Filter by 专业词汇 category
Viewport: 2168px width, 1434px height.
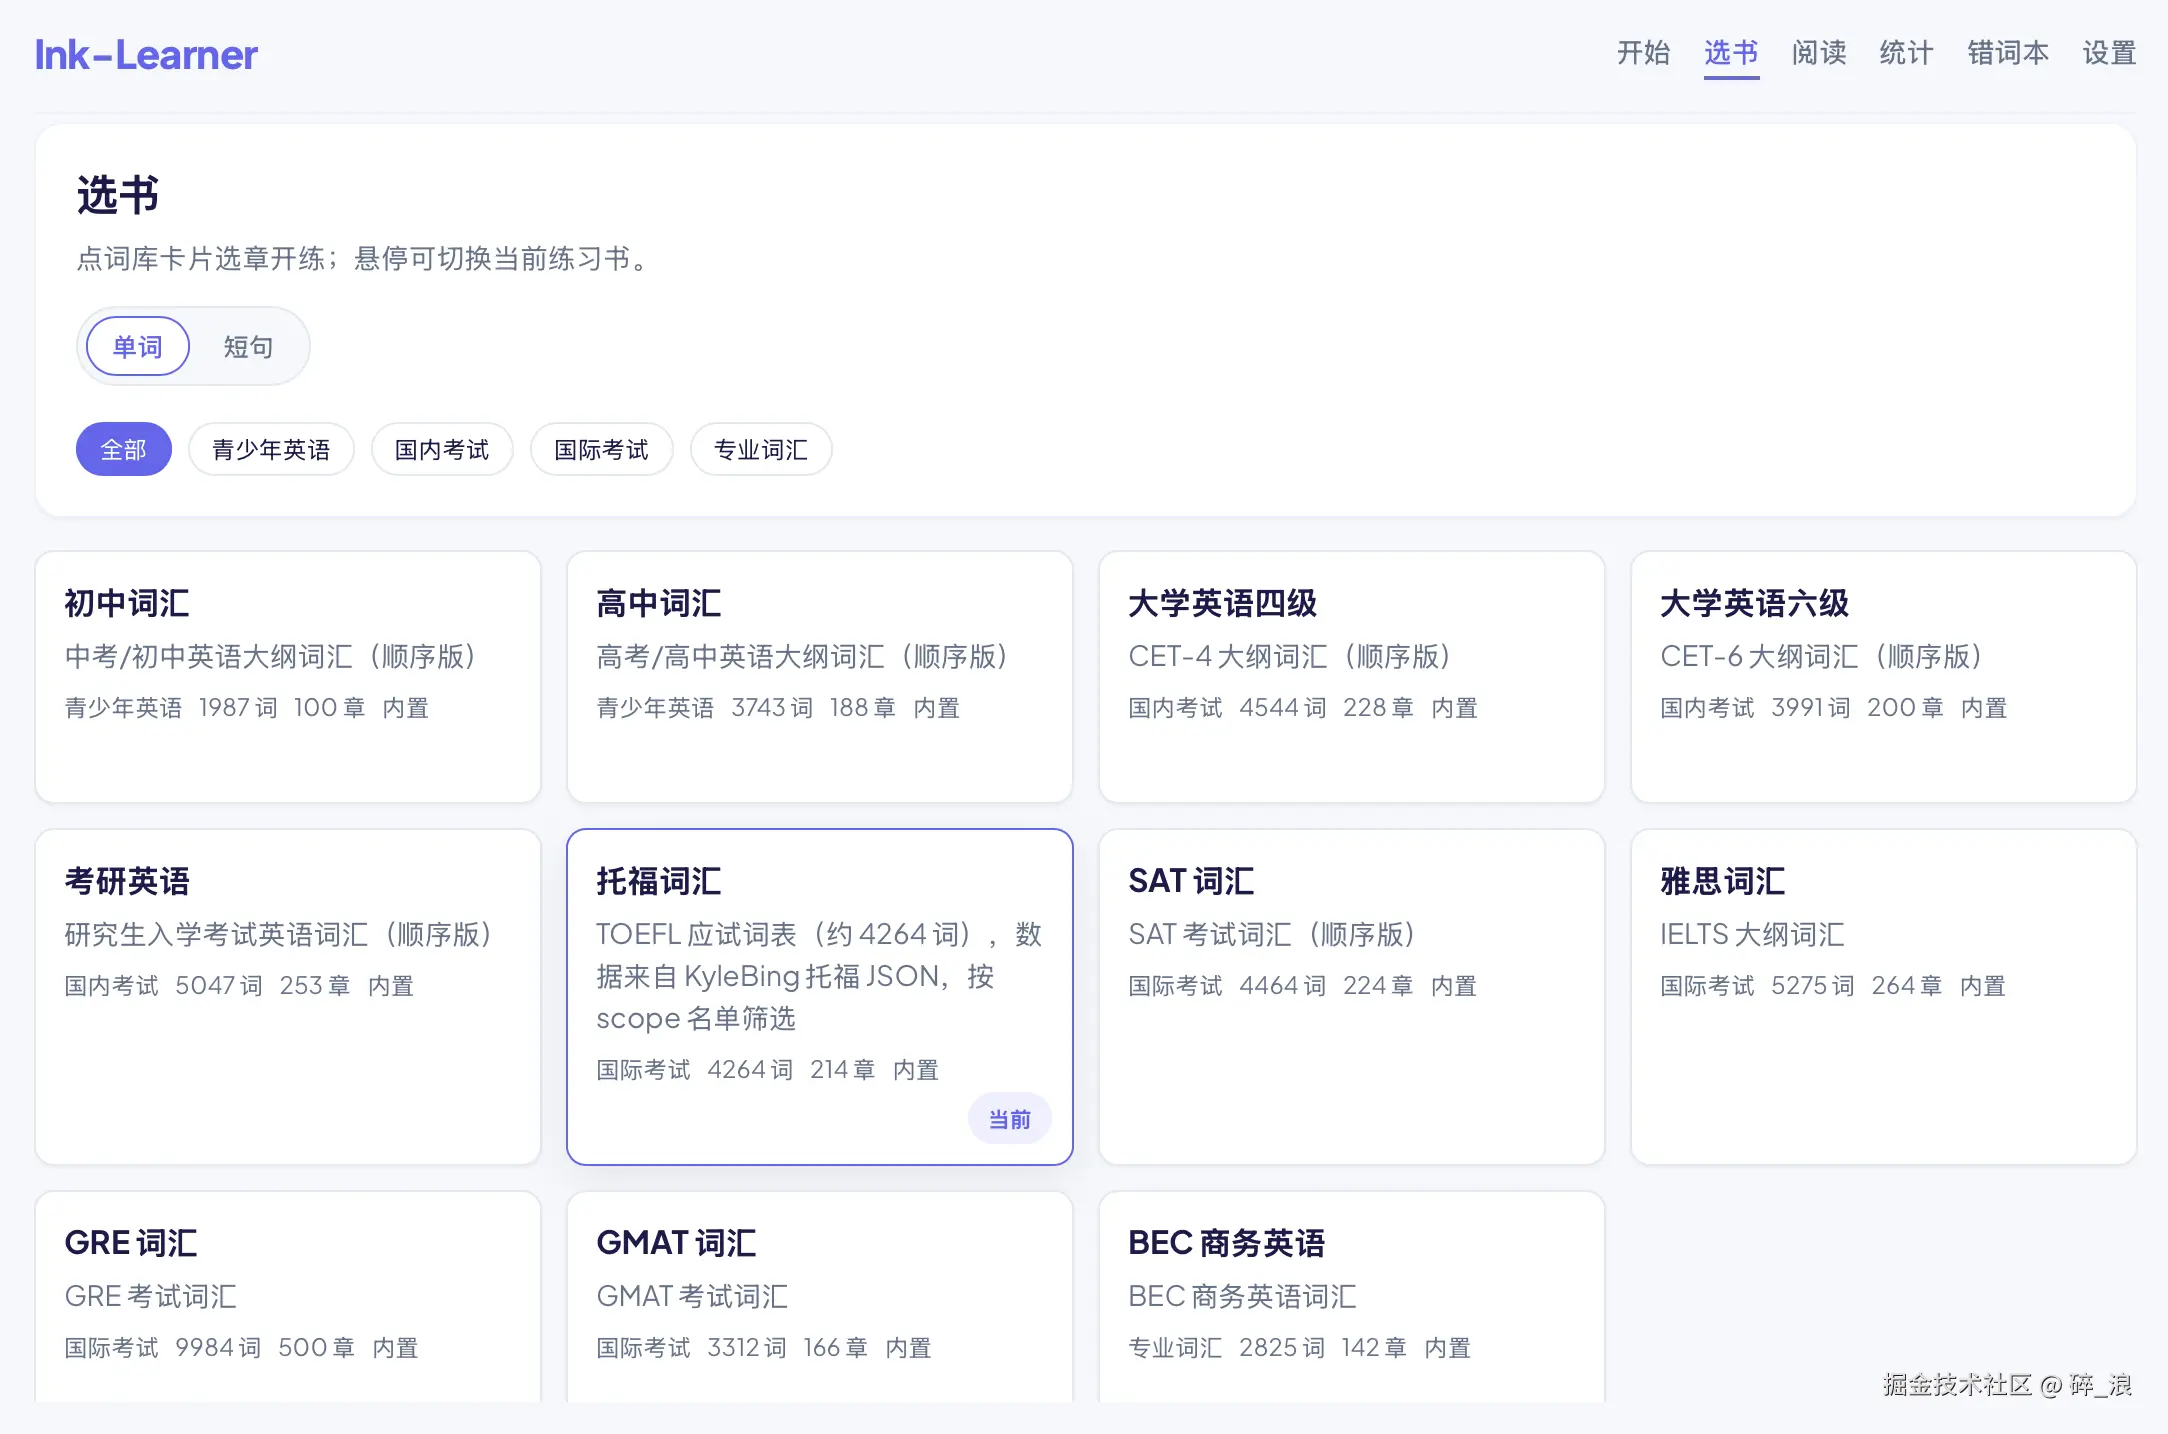pos(761,449)
